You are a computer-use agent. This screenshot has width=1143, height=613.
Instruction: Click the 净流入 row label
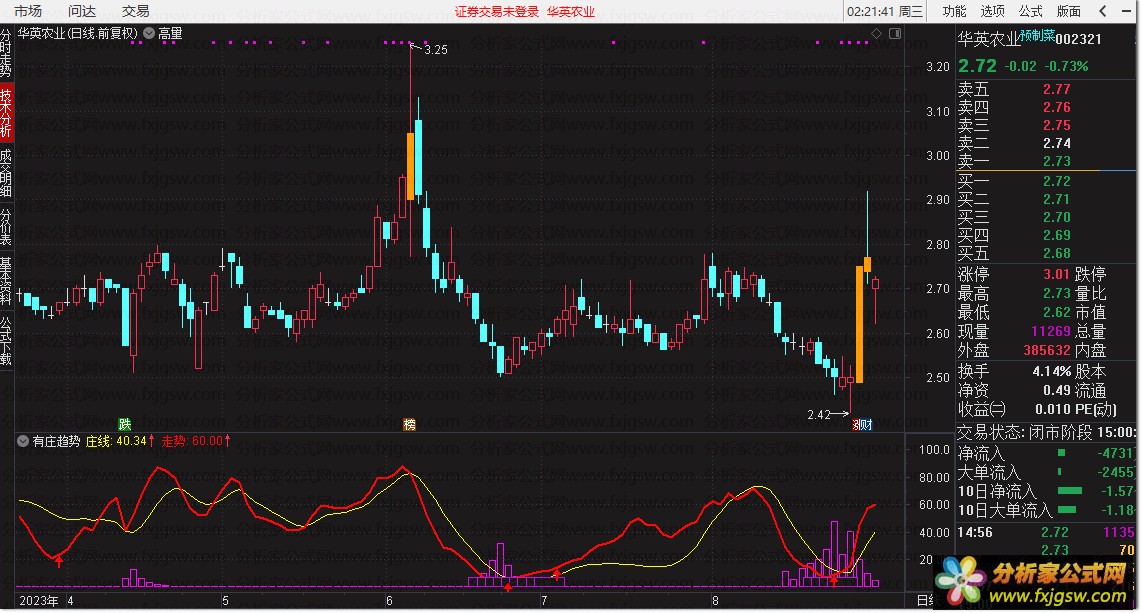click(980, 453)
